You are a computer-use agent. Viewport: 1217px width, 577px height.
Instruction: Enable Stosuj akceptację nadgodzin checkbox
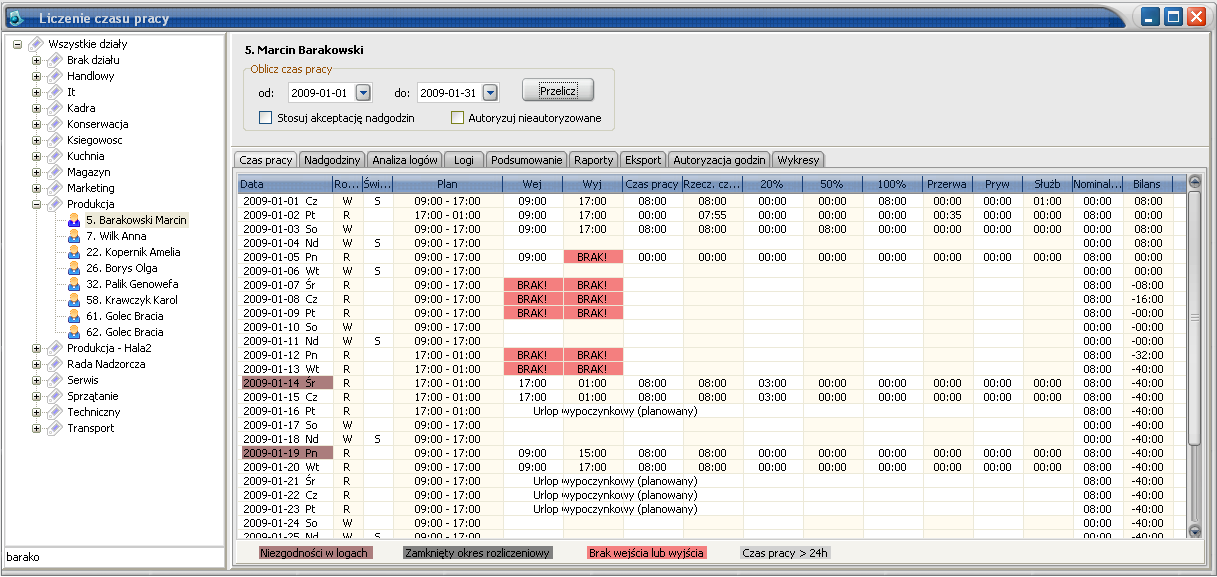click(x=265, y=118)
